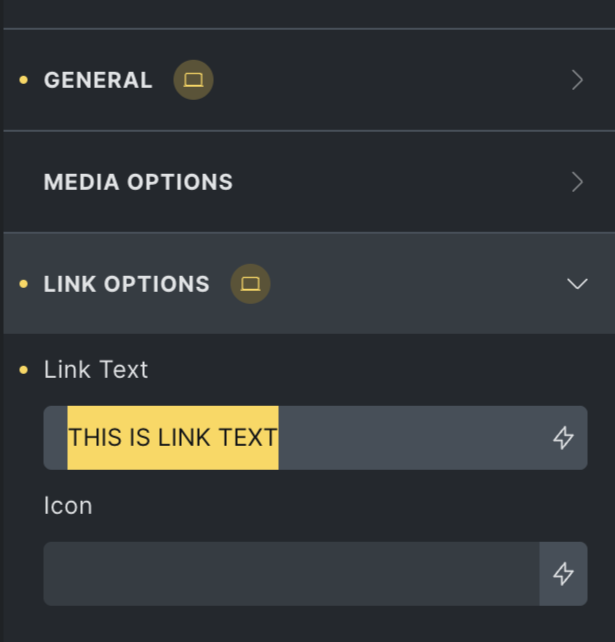Collapse LINK OPTIONS with the down chevron
This screenshot has width=615, height=642.
click(x=577, y=284)
